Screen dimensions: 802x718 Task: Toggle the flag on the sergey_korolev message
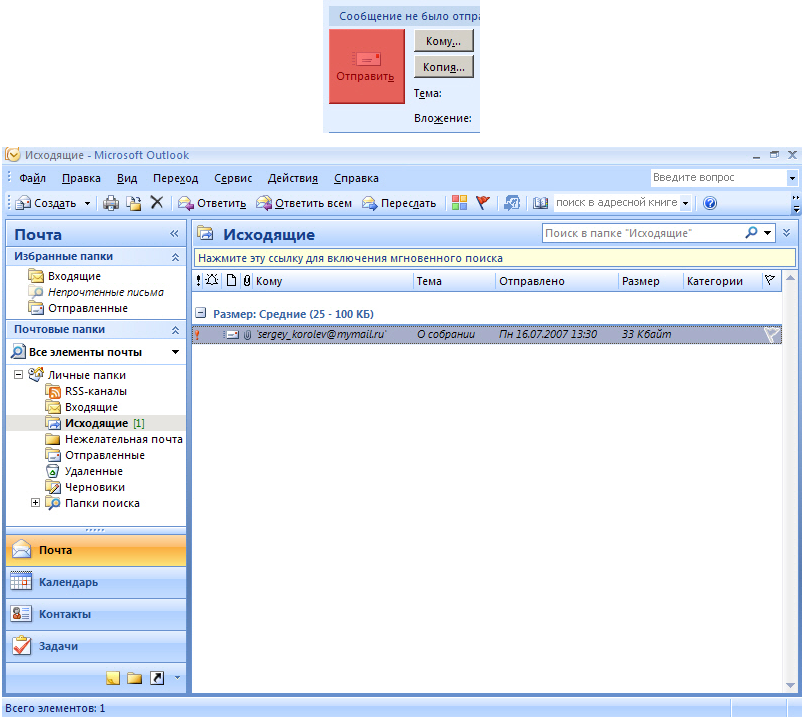pyautogui.click(x=771, y=334)
